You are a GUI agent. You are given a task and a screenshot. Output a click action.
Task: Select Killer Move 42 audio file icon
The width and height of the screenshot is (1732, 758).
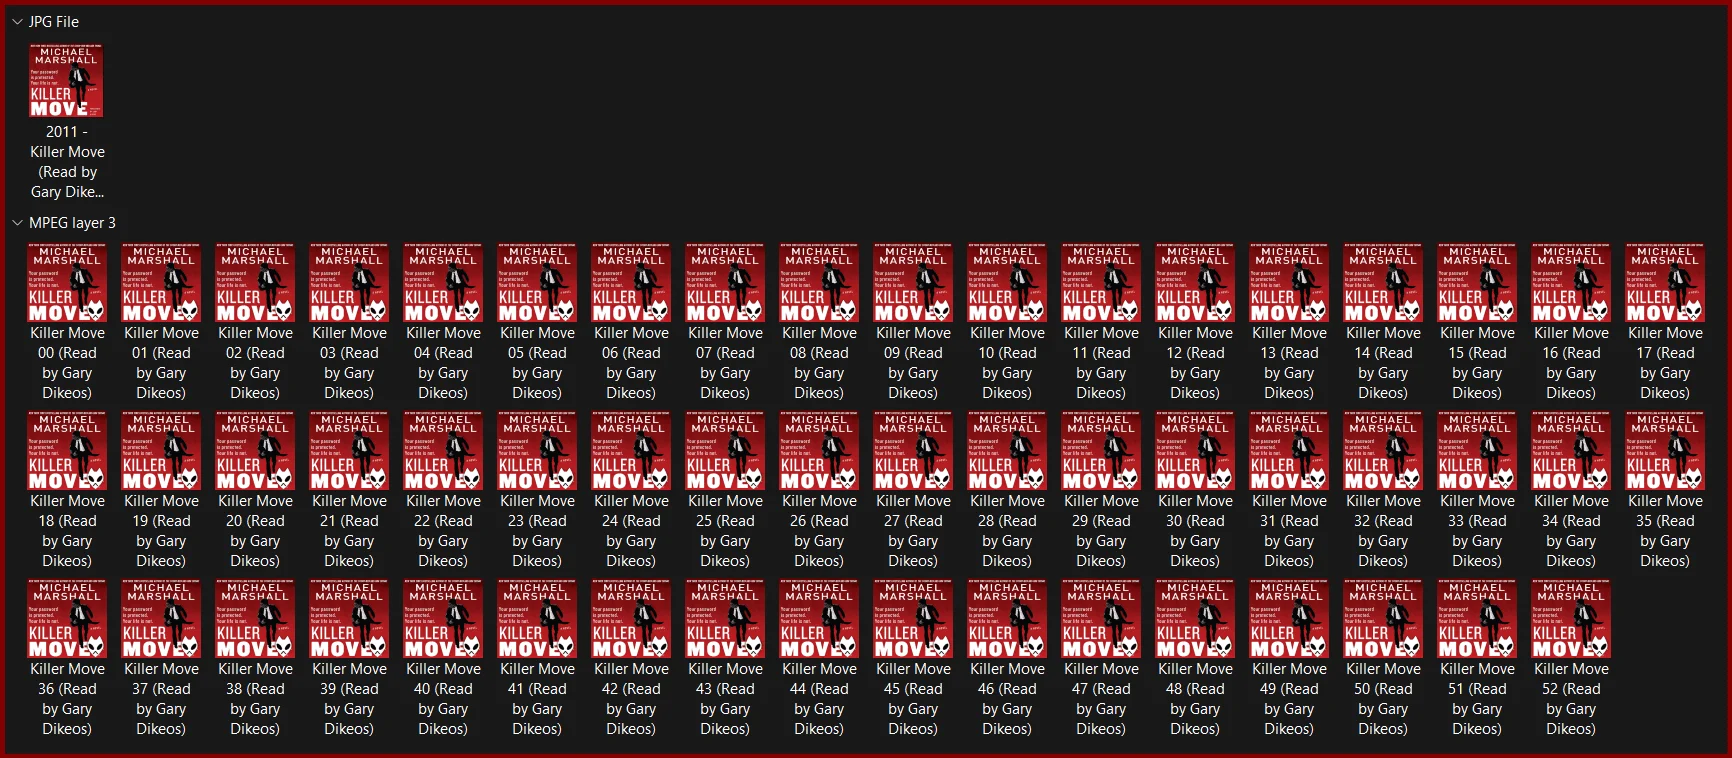click(631, 619)
